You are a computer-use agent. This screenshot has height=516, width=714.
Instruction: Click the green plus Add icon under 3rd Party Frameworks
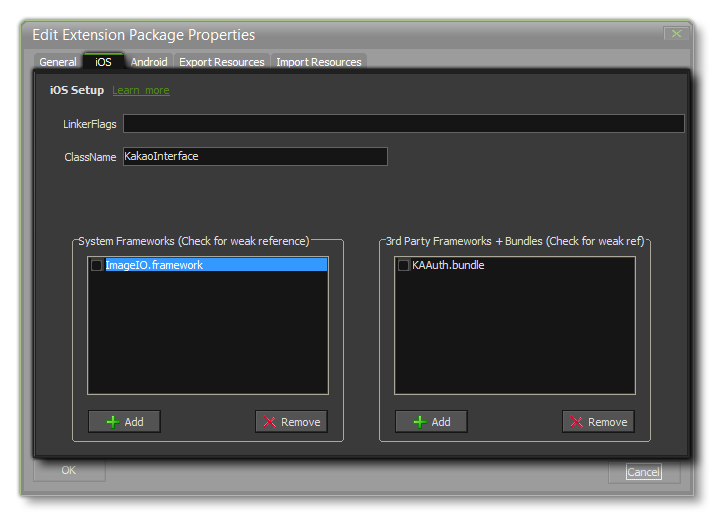point(419,422)
